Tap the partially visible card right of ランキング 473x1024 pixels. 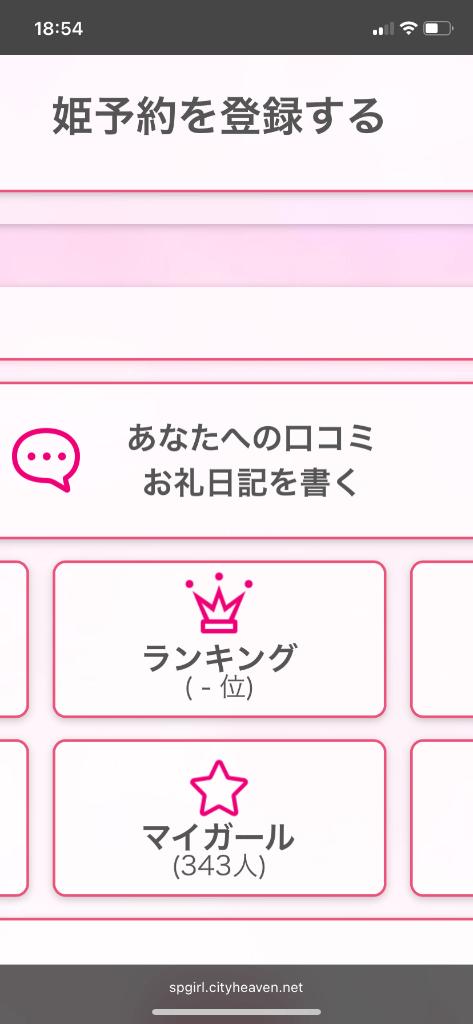tap(442, 639)
